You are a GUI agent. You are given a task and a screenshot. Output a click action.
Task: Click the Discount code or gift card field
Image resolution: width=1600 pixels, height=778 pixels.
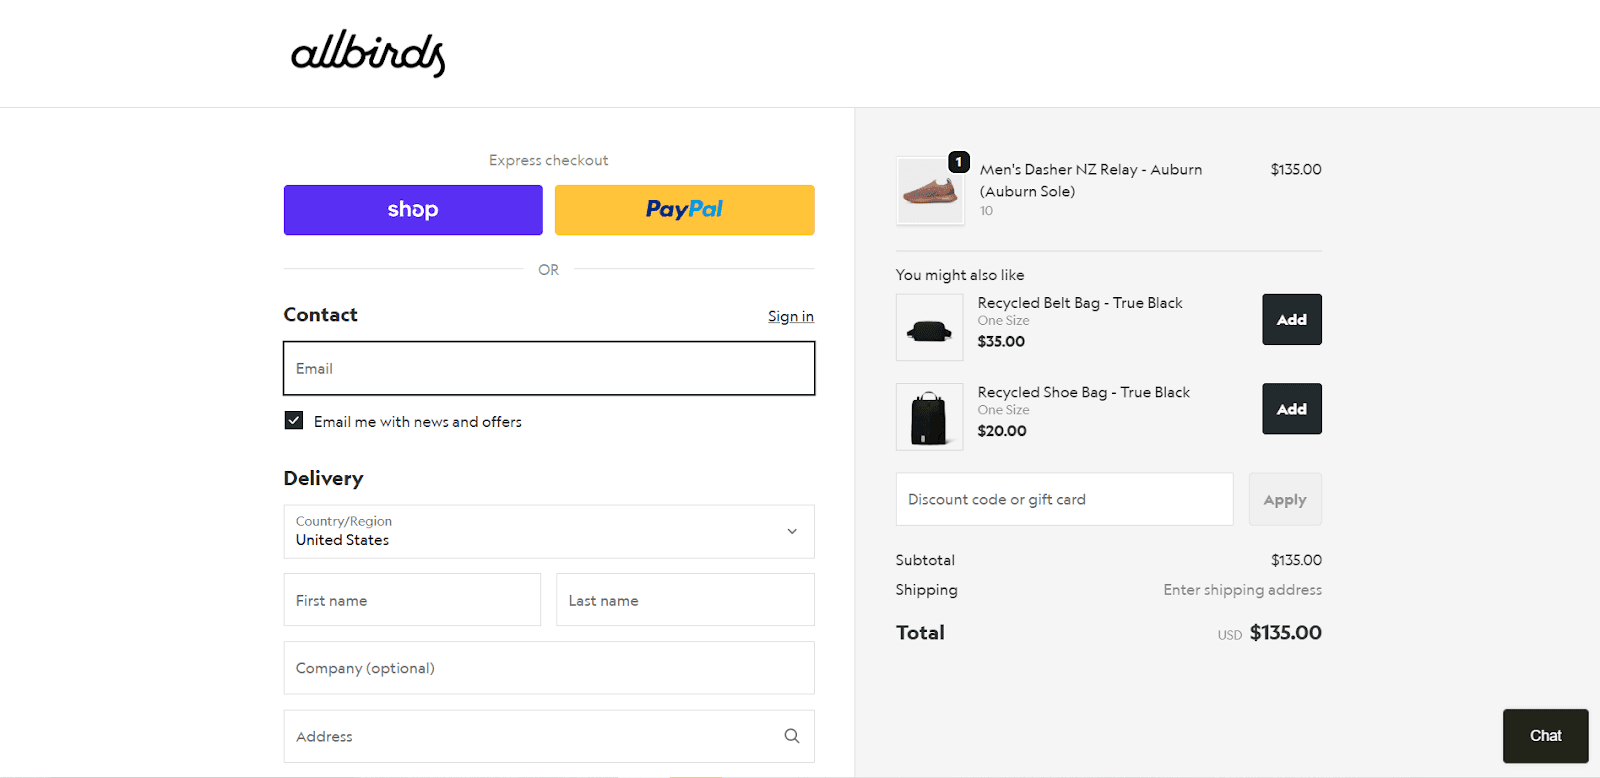point(1065,499)
